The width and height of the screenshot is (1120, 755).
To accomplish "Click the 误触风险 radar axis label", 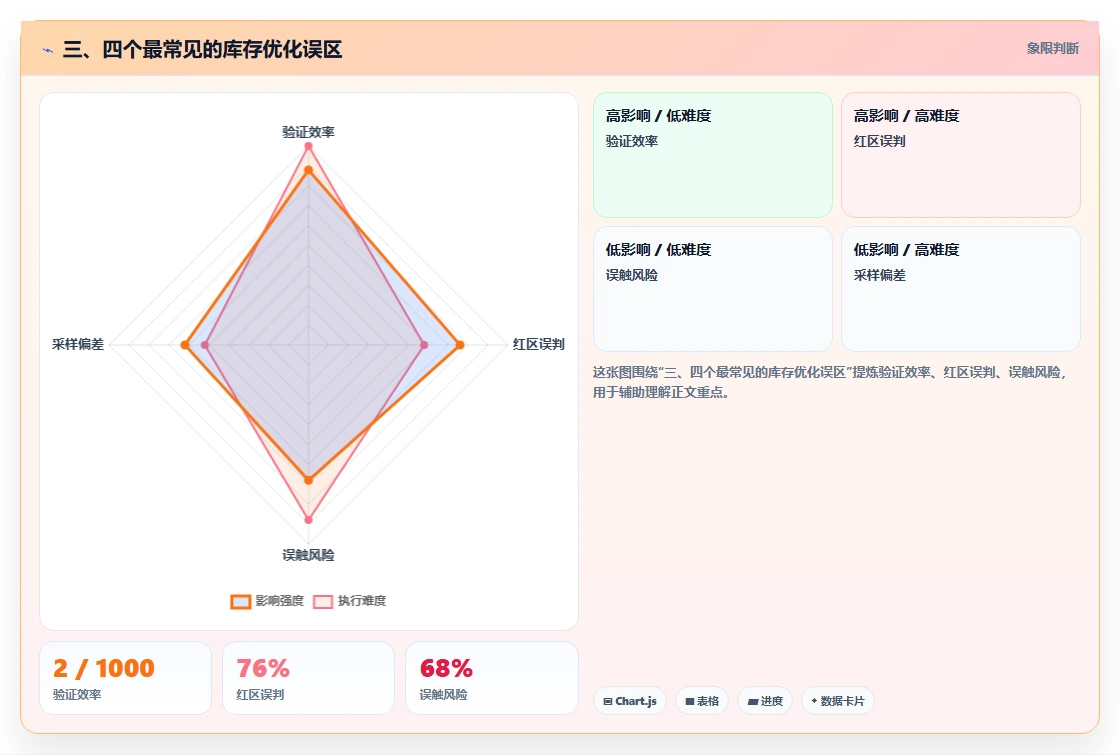I will [308, 555].
